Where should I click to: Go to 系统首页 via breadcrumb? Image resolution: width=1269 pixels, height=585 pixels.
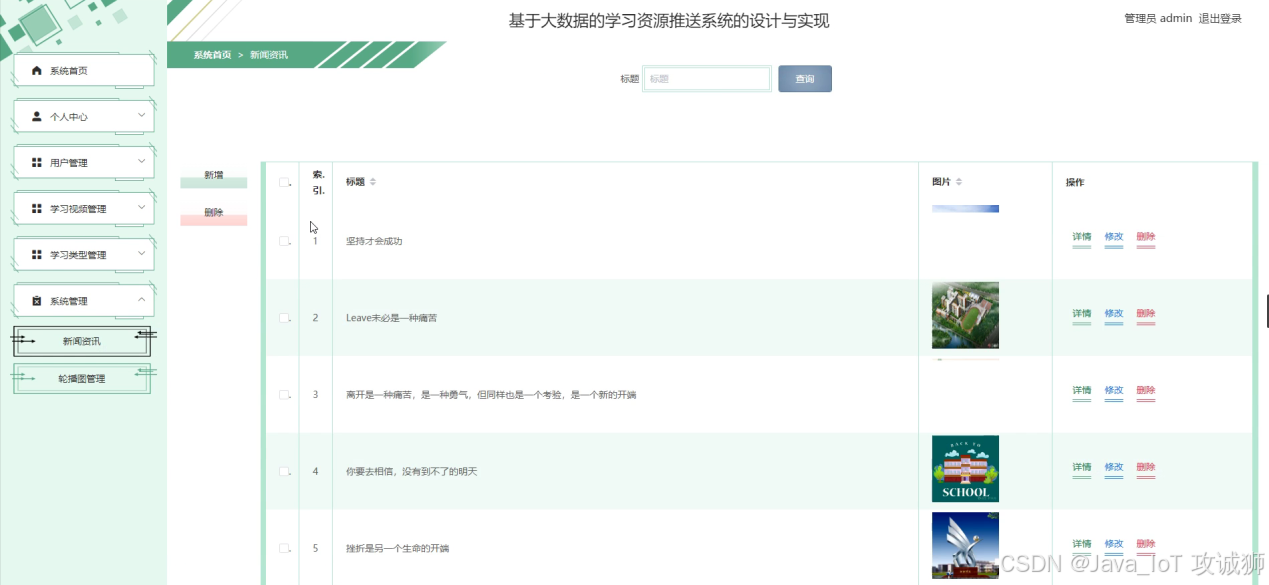point(212,55)
